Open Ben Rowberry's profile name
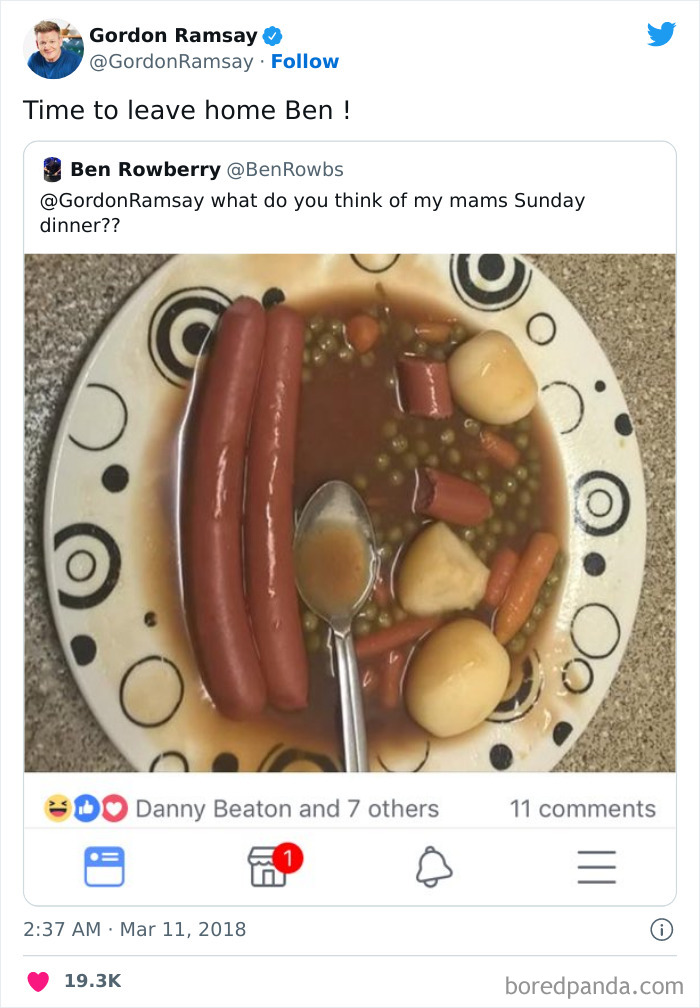This screenshot has width=700, height=1008. [x=145, y=169]
